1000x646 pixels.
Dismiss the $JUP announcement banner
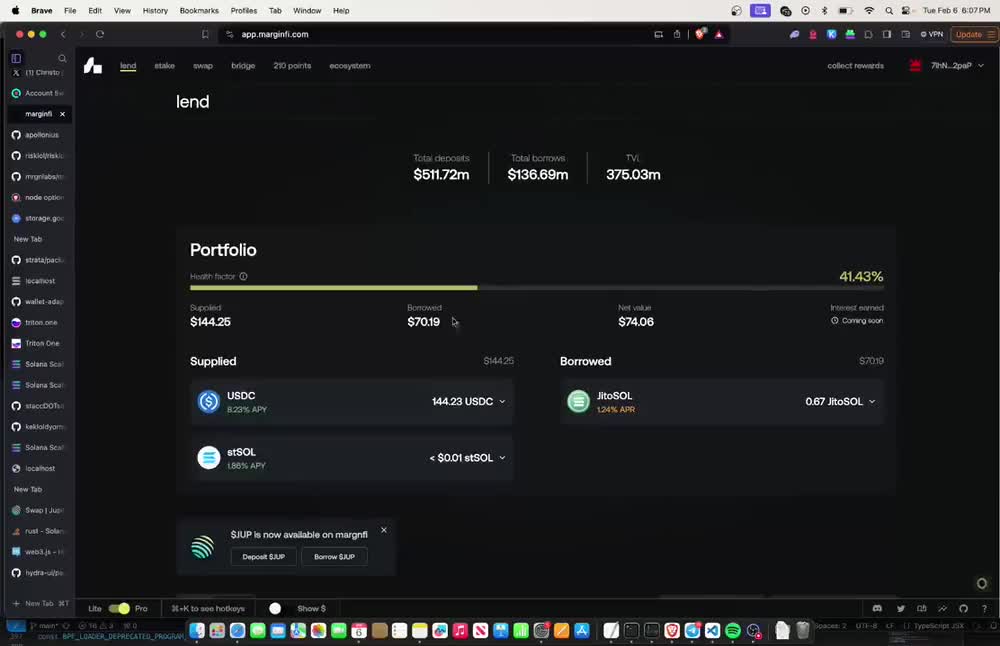tap(384, 530)
